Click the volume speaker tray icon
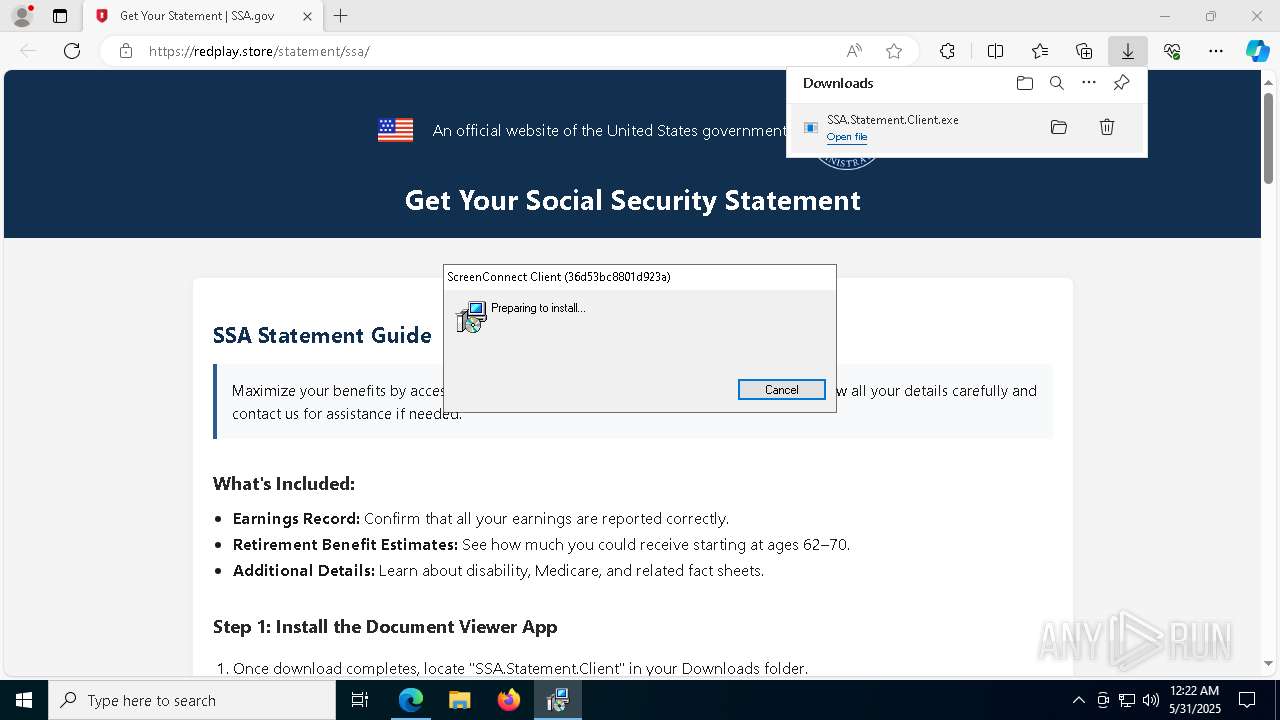The image size is (1280, 720). tap(1151, 700)
